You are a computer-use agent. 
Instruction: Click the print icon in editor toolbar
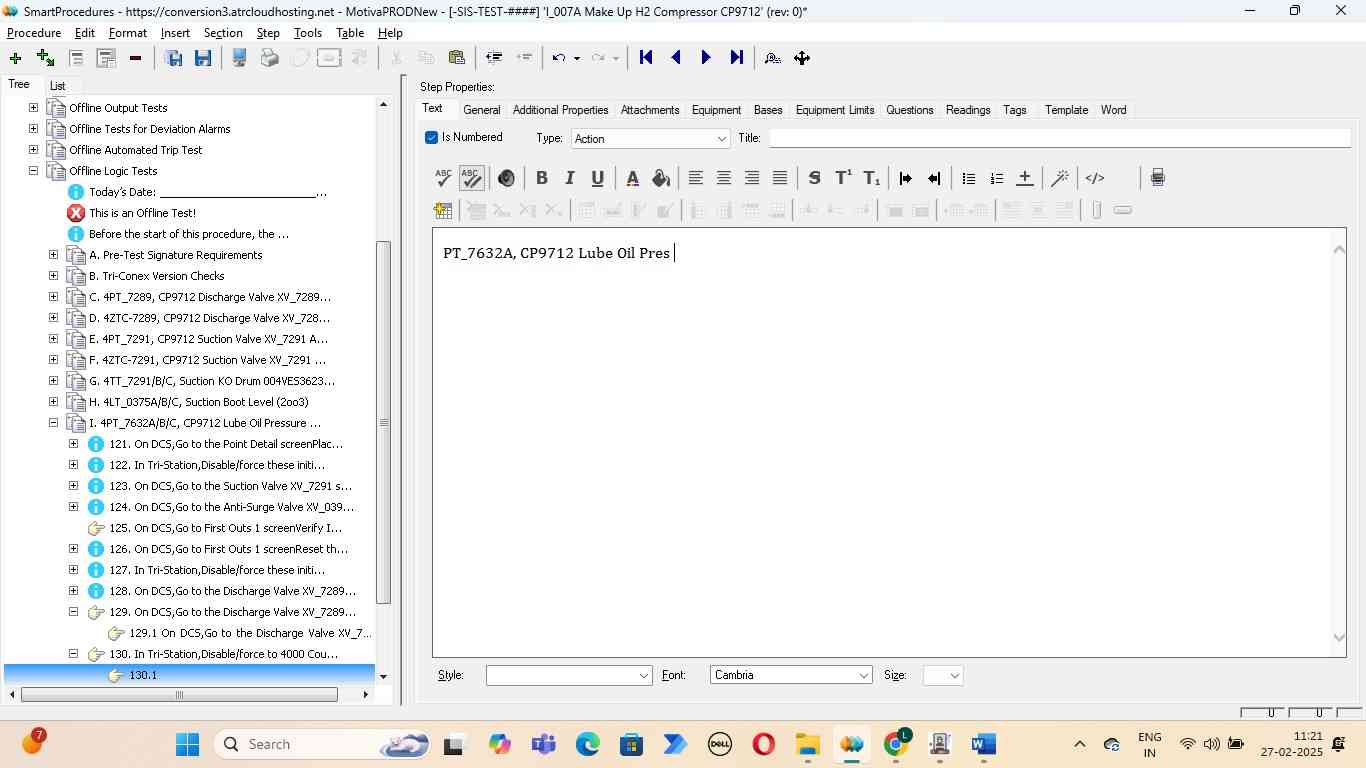click(1157, 178)
